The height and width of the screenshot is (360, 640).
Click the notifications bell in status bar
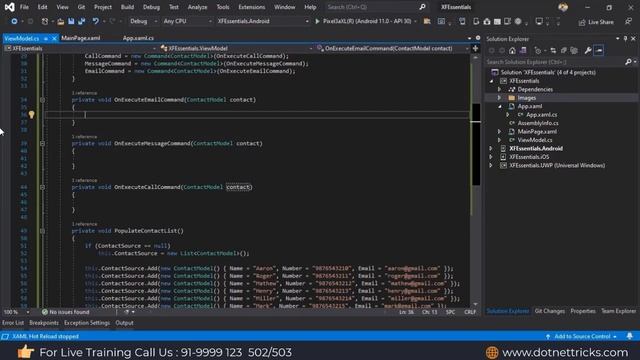(x=629, y=336)
